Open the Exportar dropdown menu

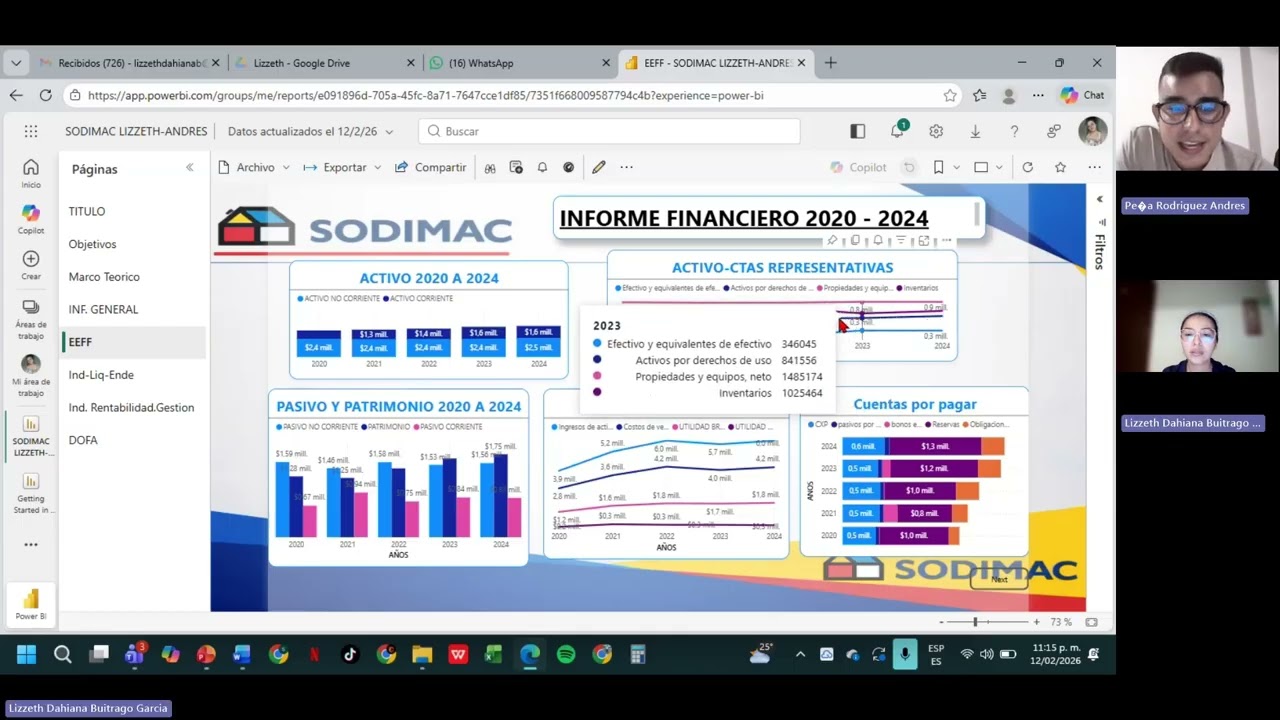coord(343,167)
